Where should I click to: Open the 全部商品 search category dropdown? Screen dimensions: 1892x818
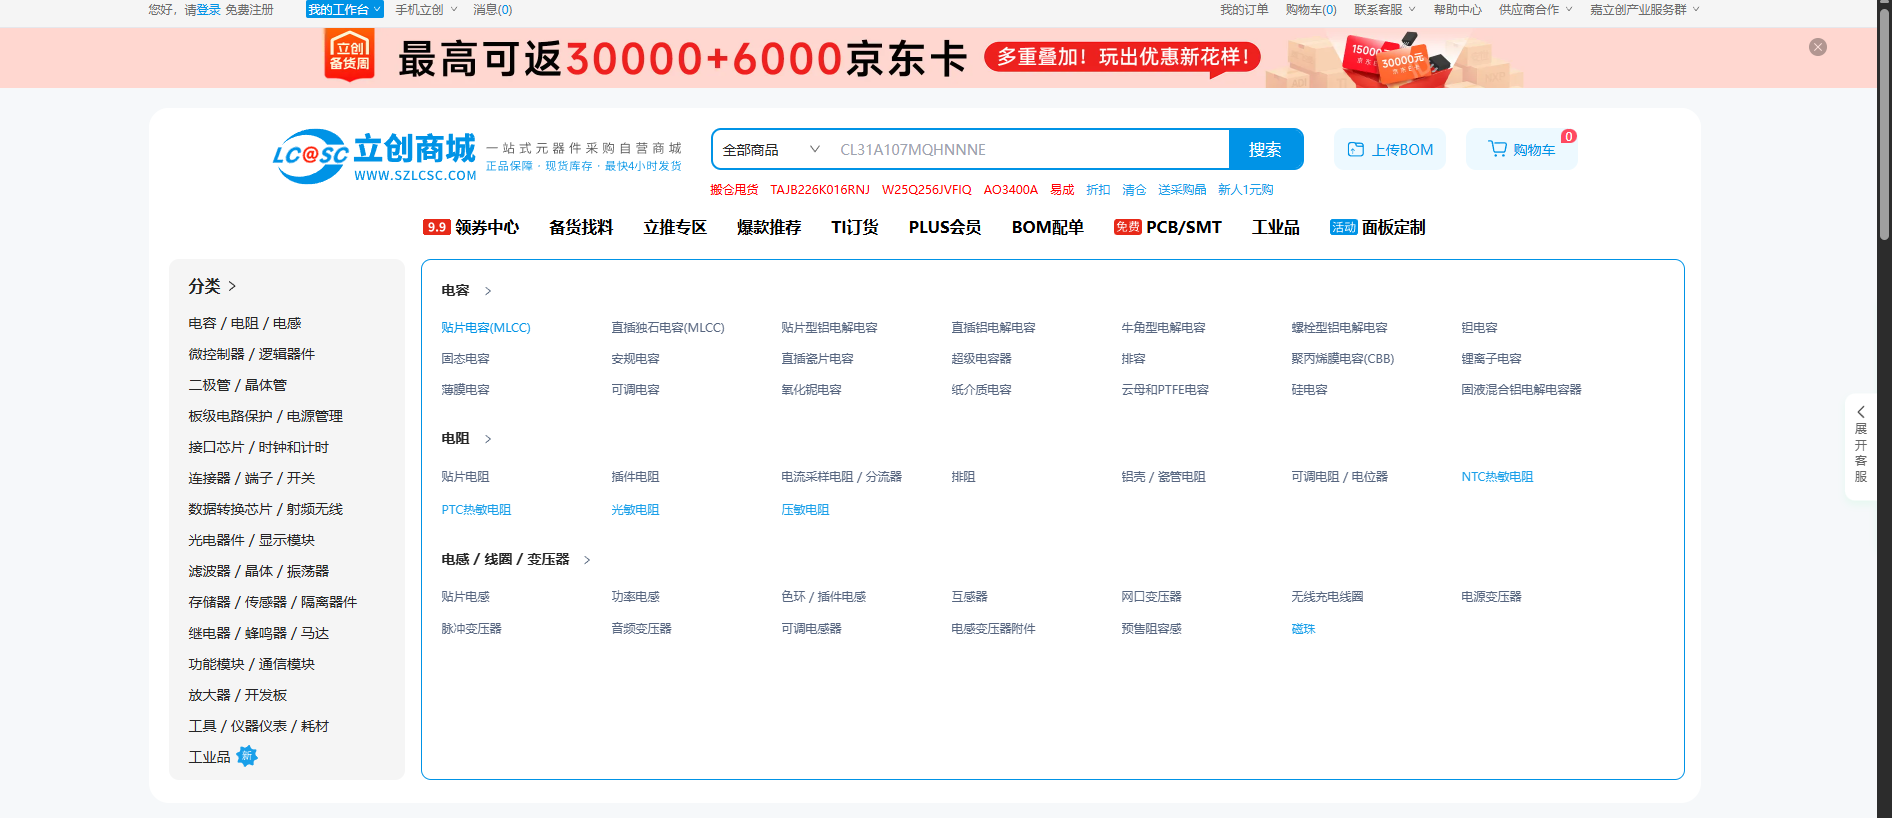click(770, 149)
